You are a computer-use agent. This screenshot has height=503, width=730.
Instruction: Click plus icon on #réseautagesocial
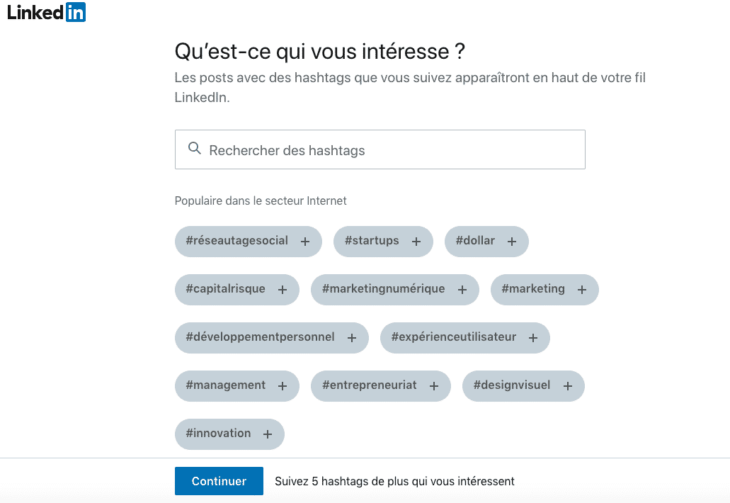coord(304,241)
